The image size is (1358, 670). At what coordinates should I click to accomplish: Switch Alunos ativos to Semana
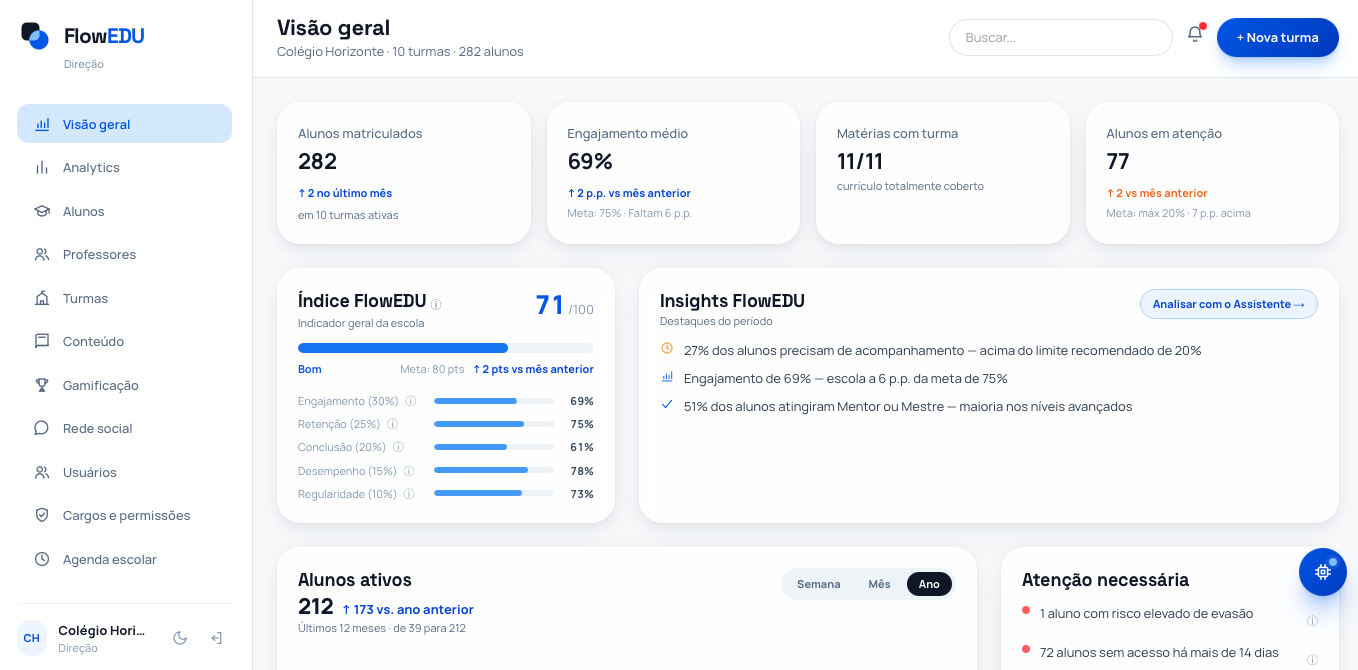coord(818,584)
